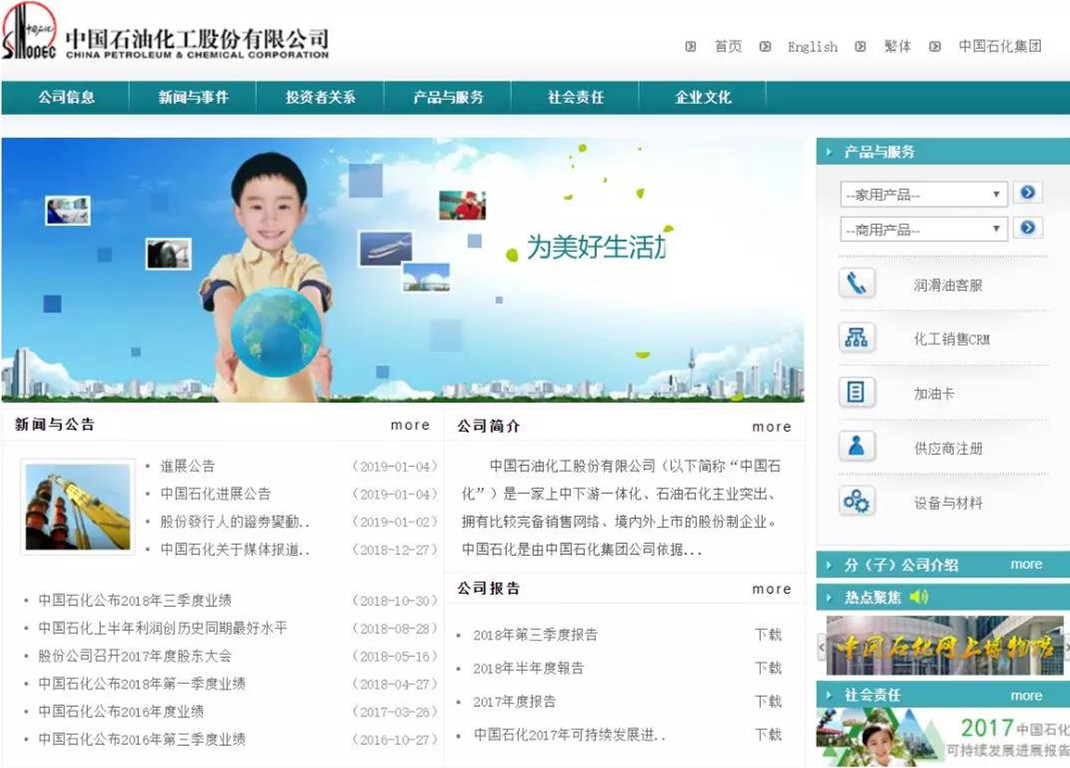Click the go arrow beside 家用产品
The width and height of the screenshot is (1070, 768).
pyautogui.click(x=1028, y=193)
